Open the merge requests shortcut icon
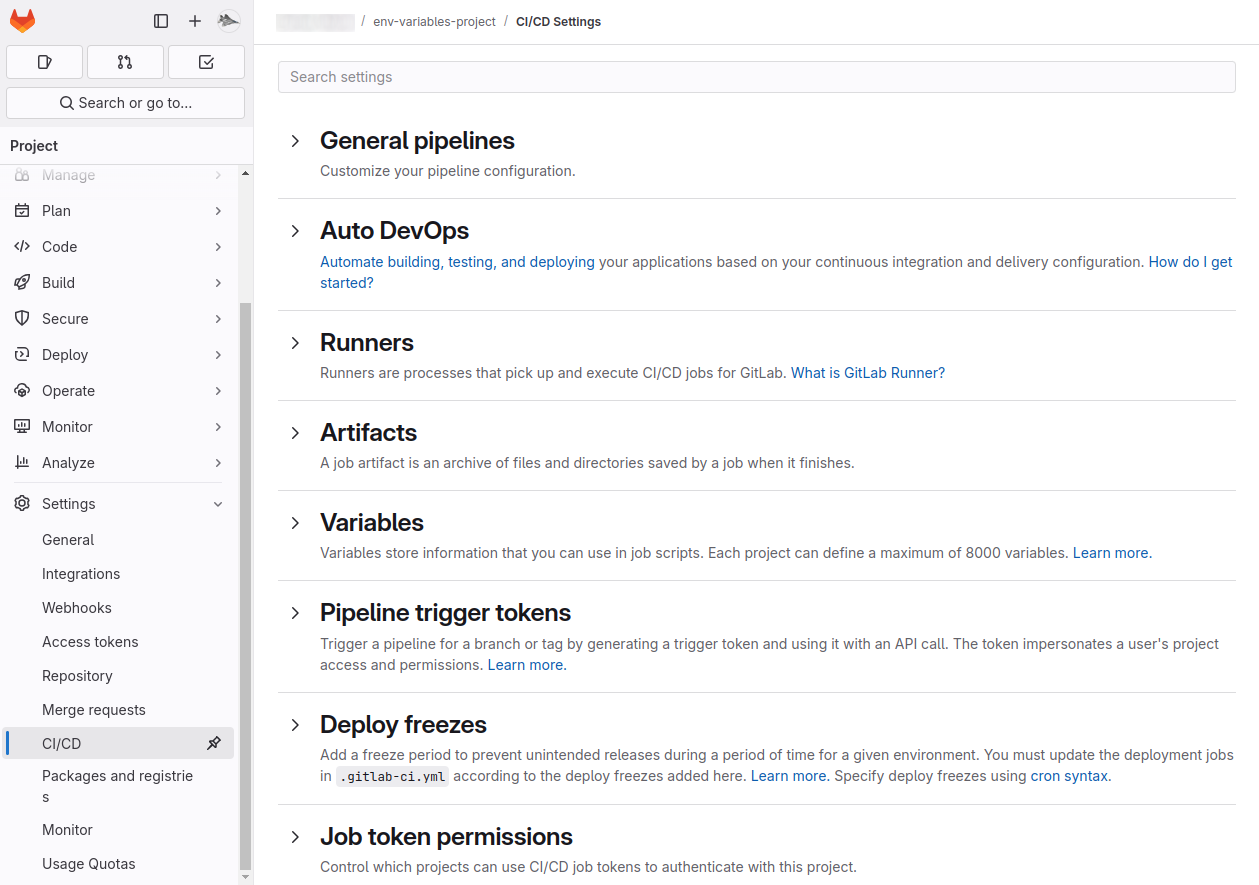Screen dimensions: 1259x885 [x=125, y=62]
